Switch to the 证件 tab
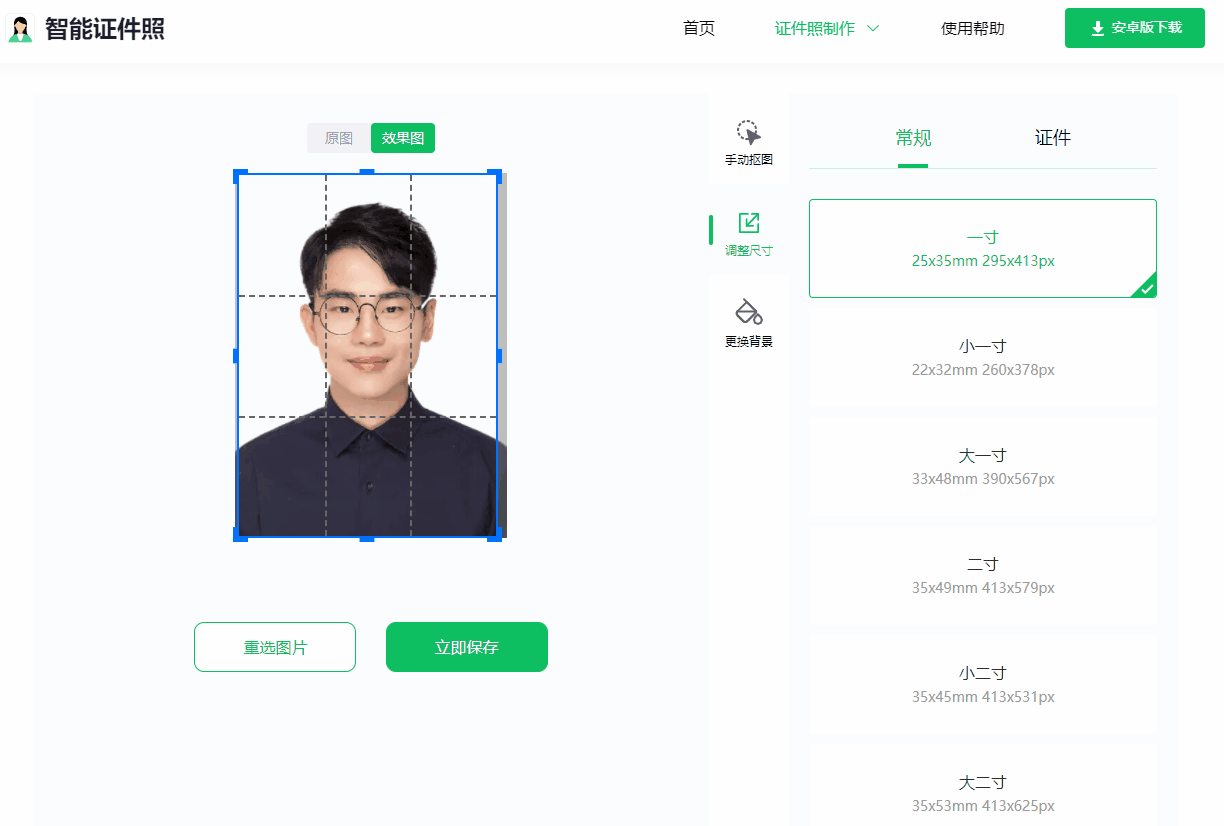Viewport: 1224px width, 826px height. click(x=1053, y=138)
